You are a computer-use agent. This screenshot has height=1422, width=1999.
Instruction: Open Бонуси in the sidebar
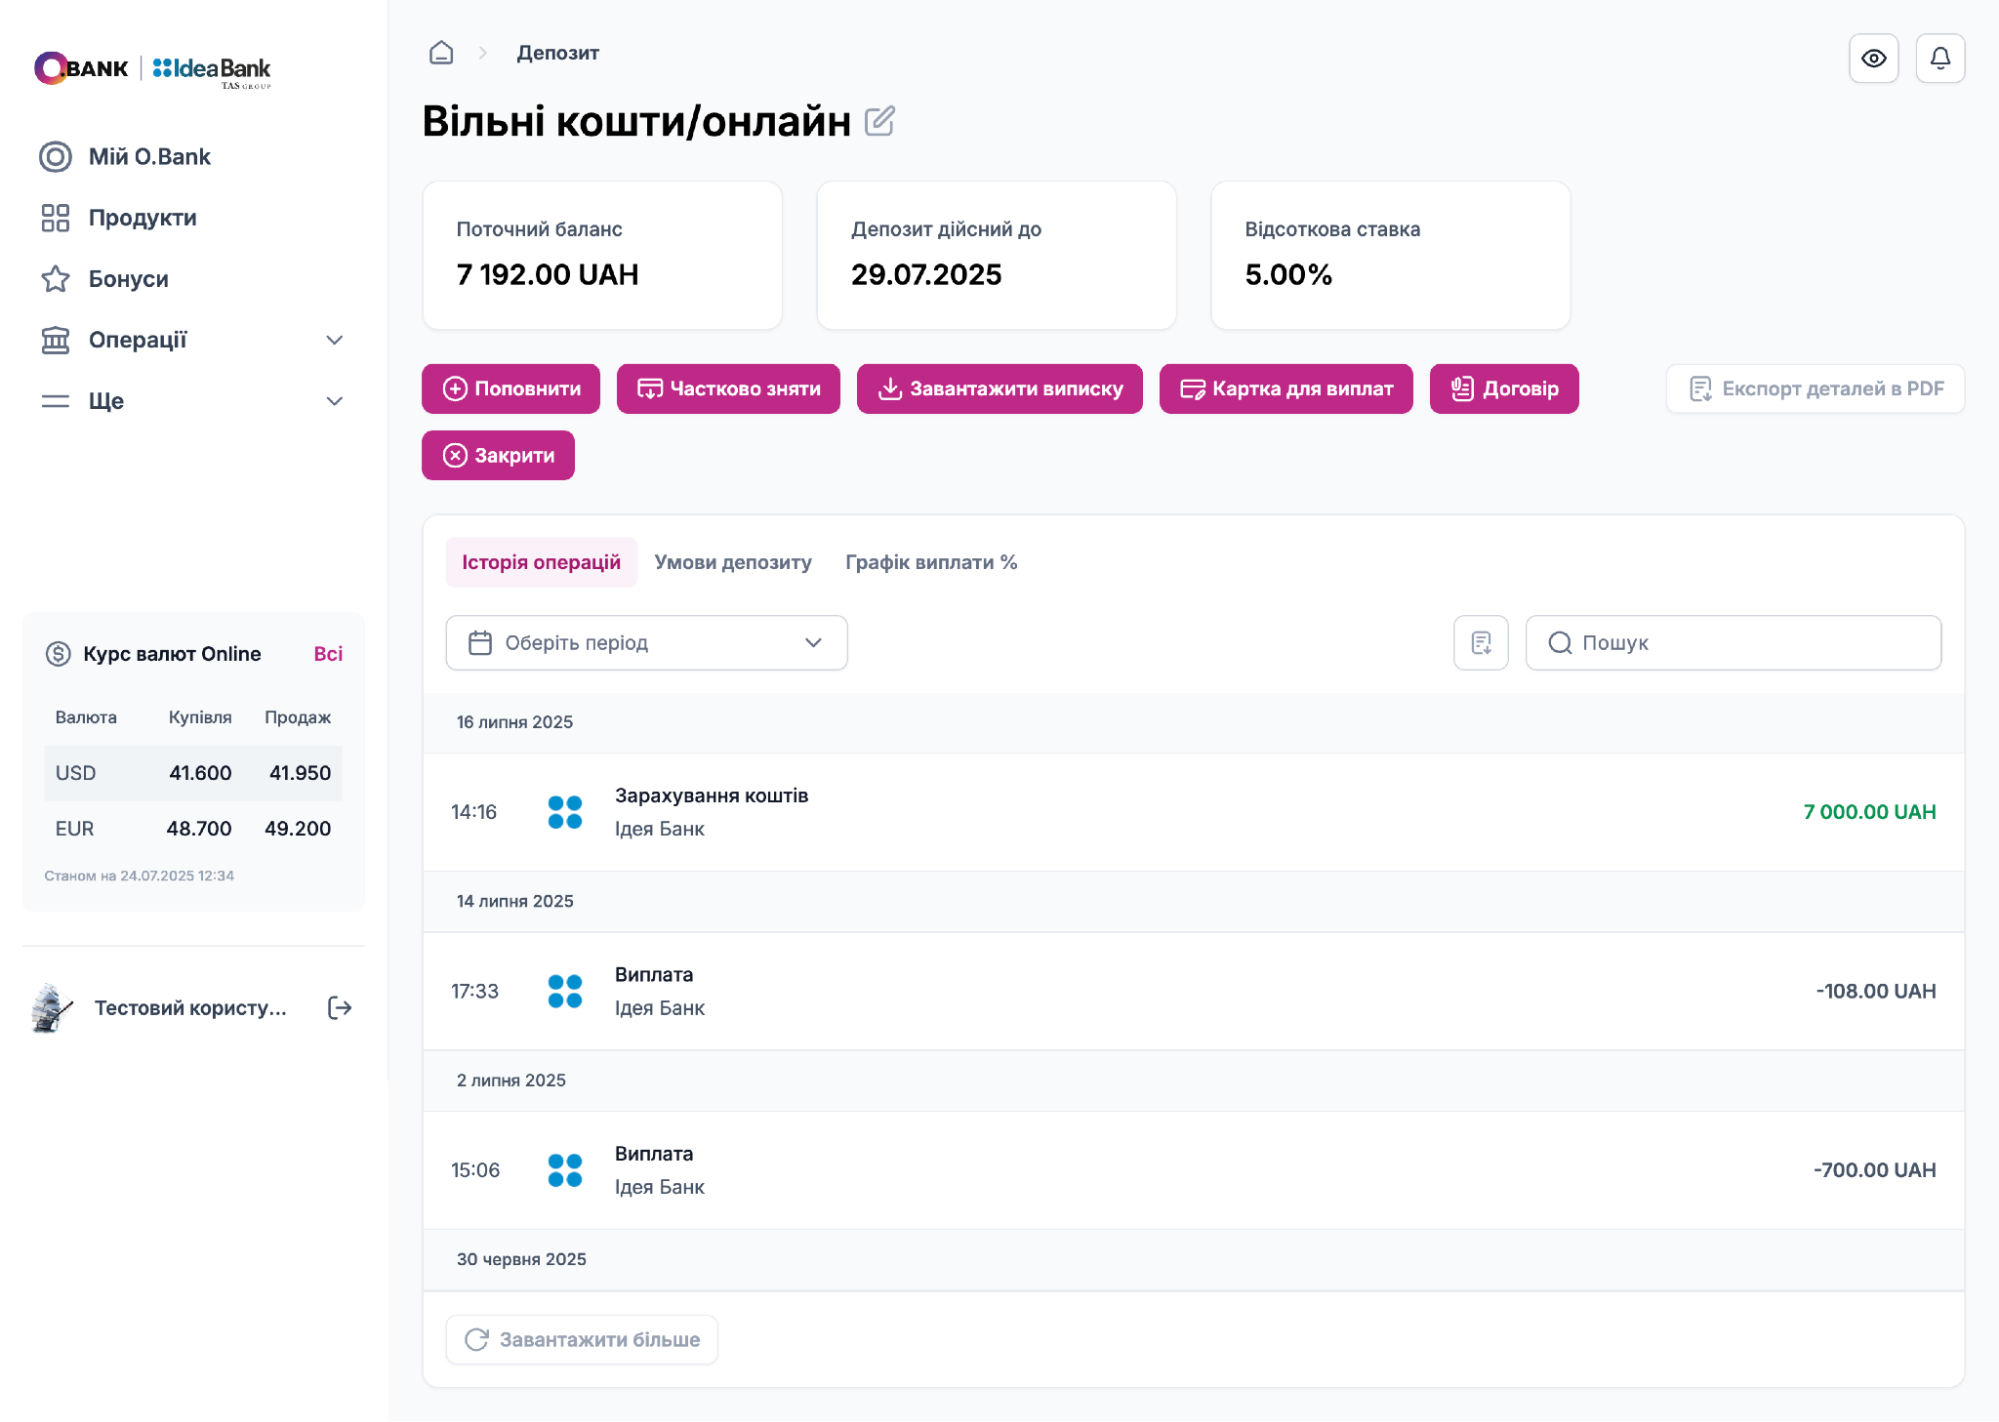pyautogui.click(x=128, y=279)
